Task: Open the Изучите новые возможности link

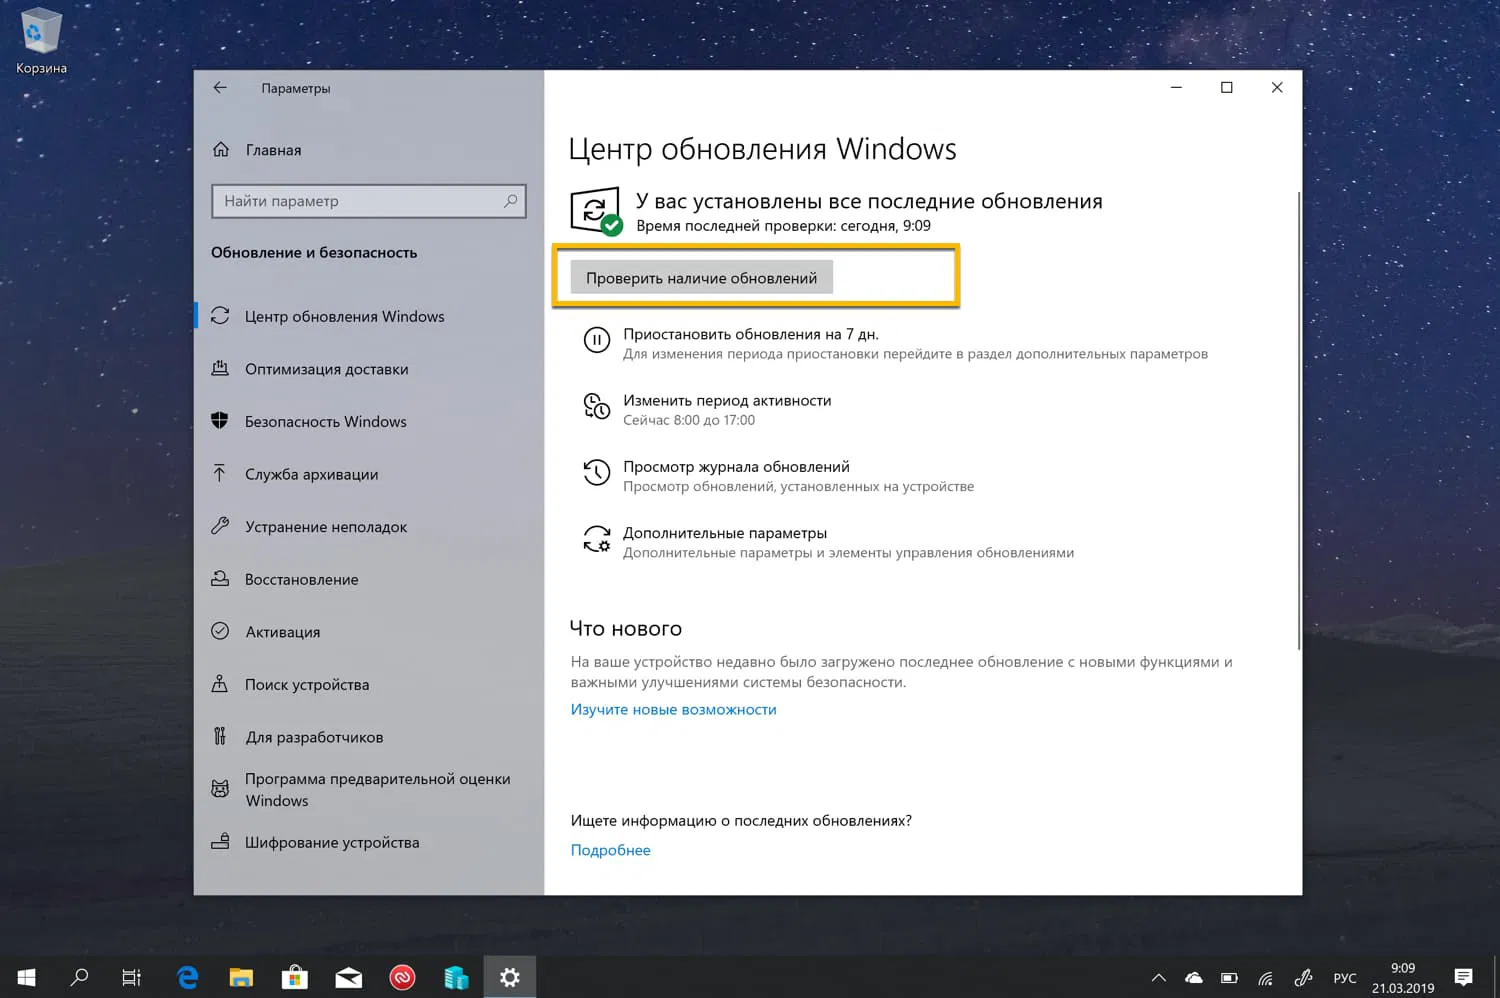Action: tap(673, 709)
